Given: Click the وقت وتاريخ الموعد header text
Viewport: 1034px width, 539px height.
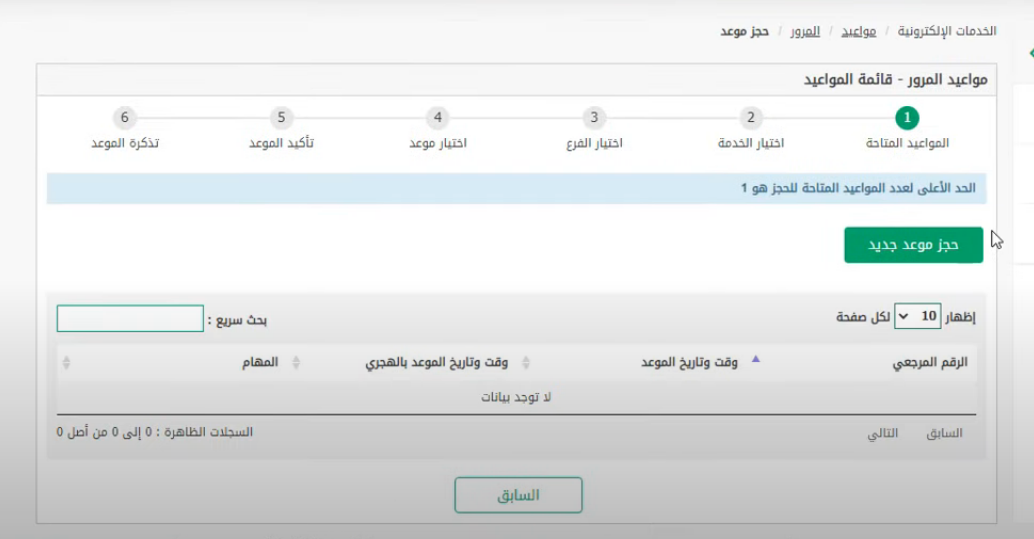Looking at the screenshot, I should 689,362.
